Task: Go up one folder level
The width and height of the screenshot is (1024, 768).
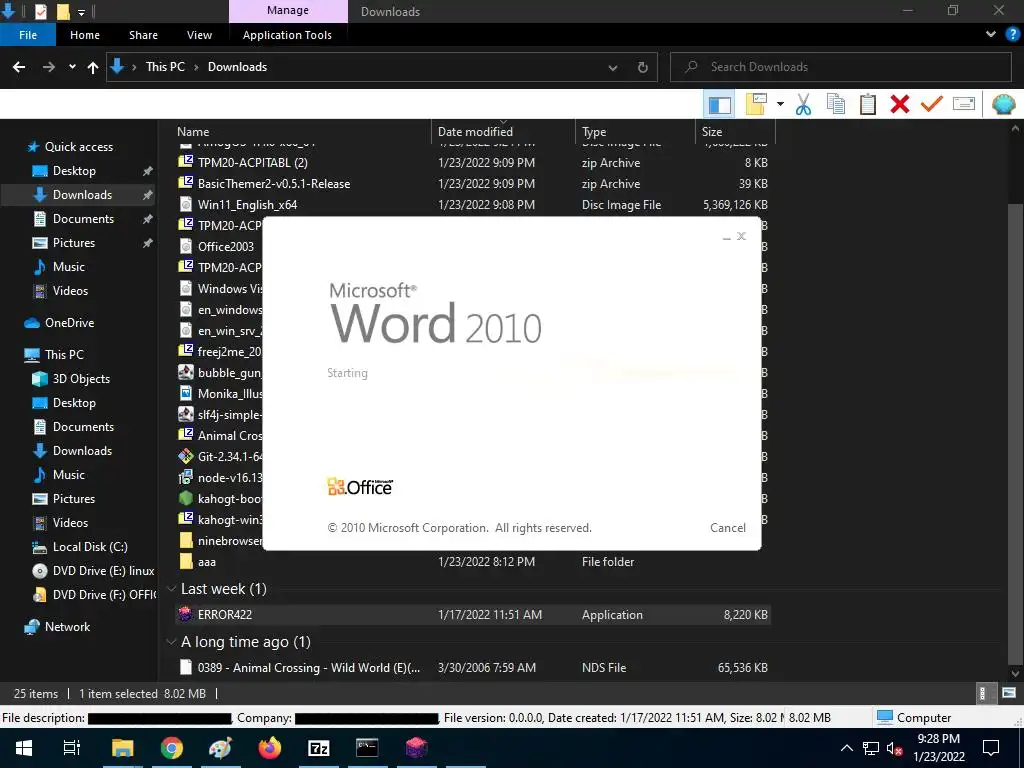Action: [93, 67]
